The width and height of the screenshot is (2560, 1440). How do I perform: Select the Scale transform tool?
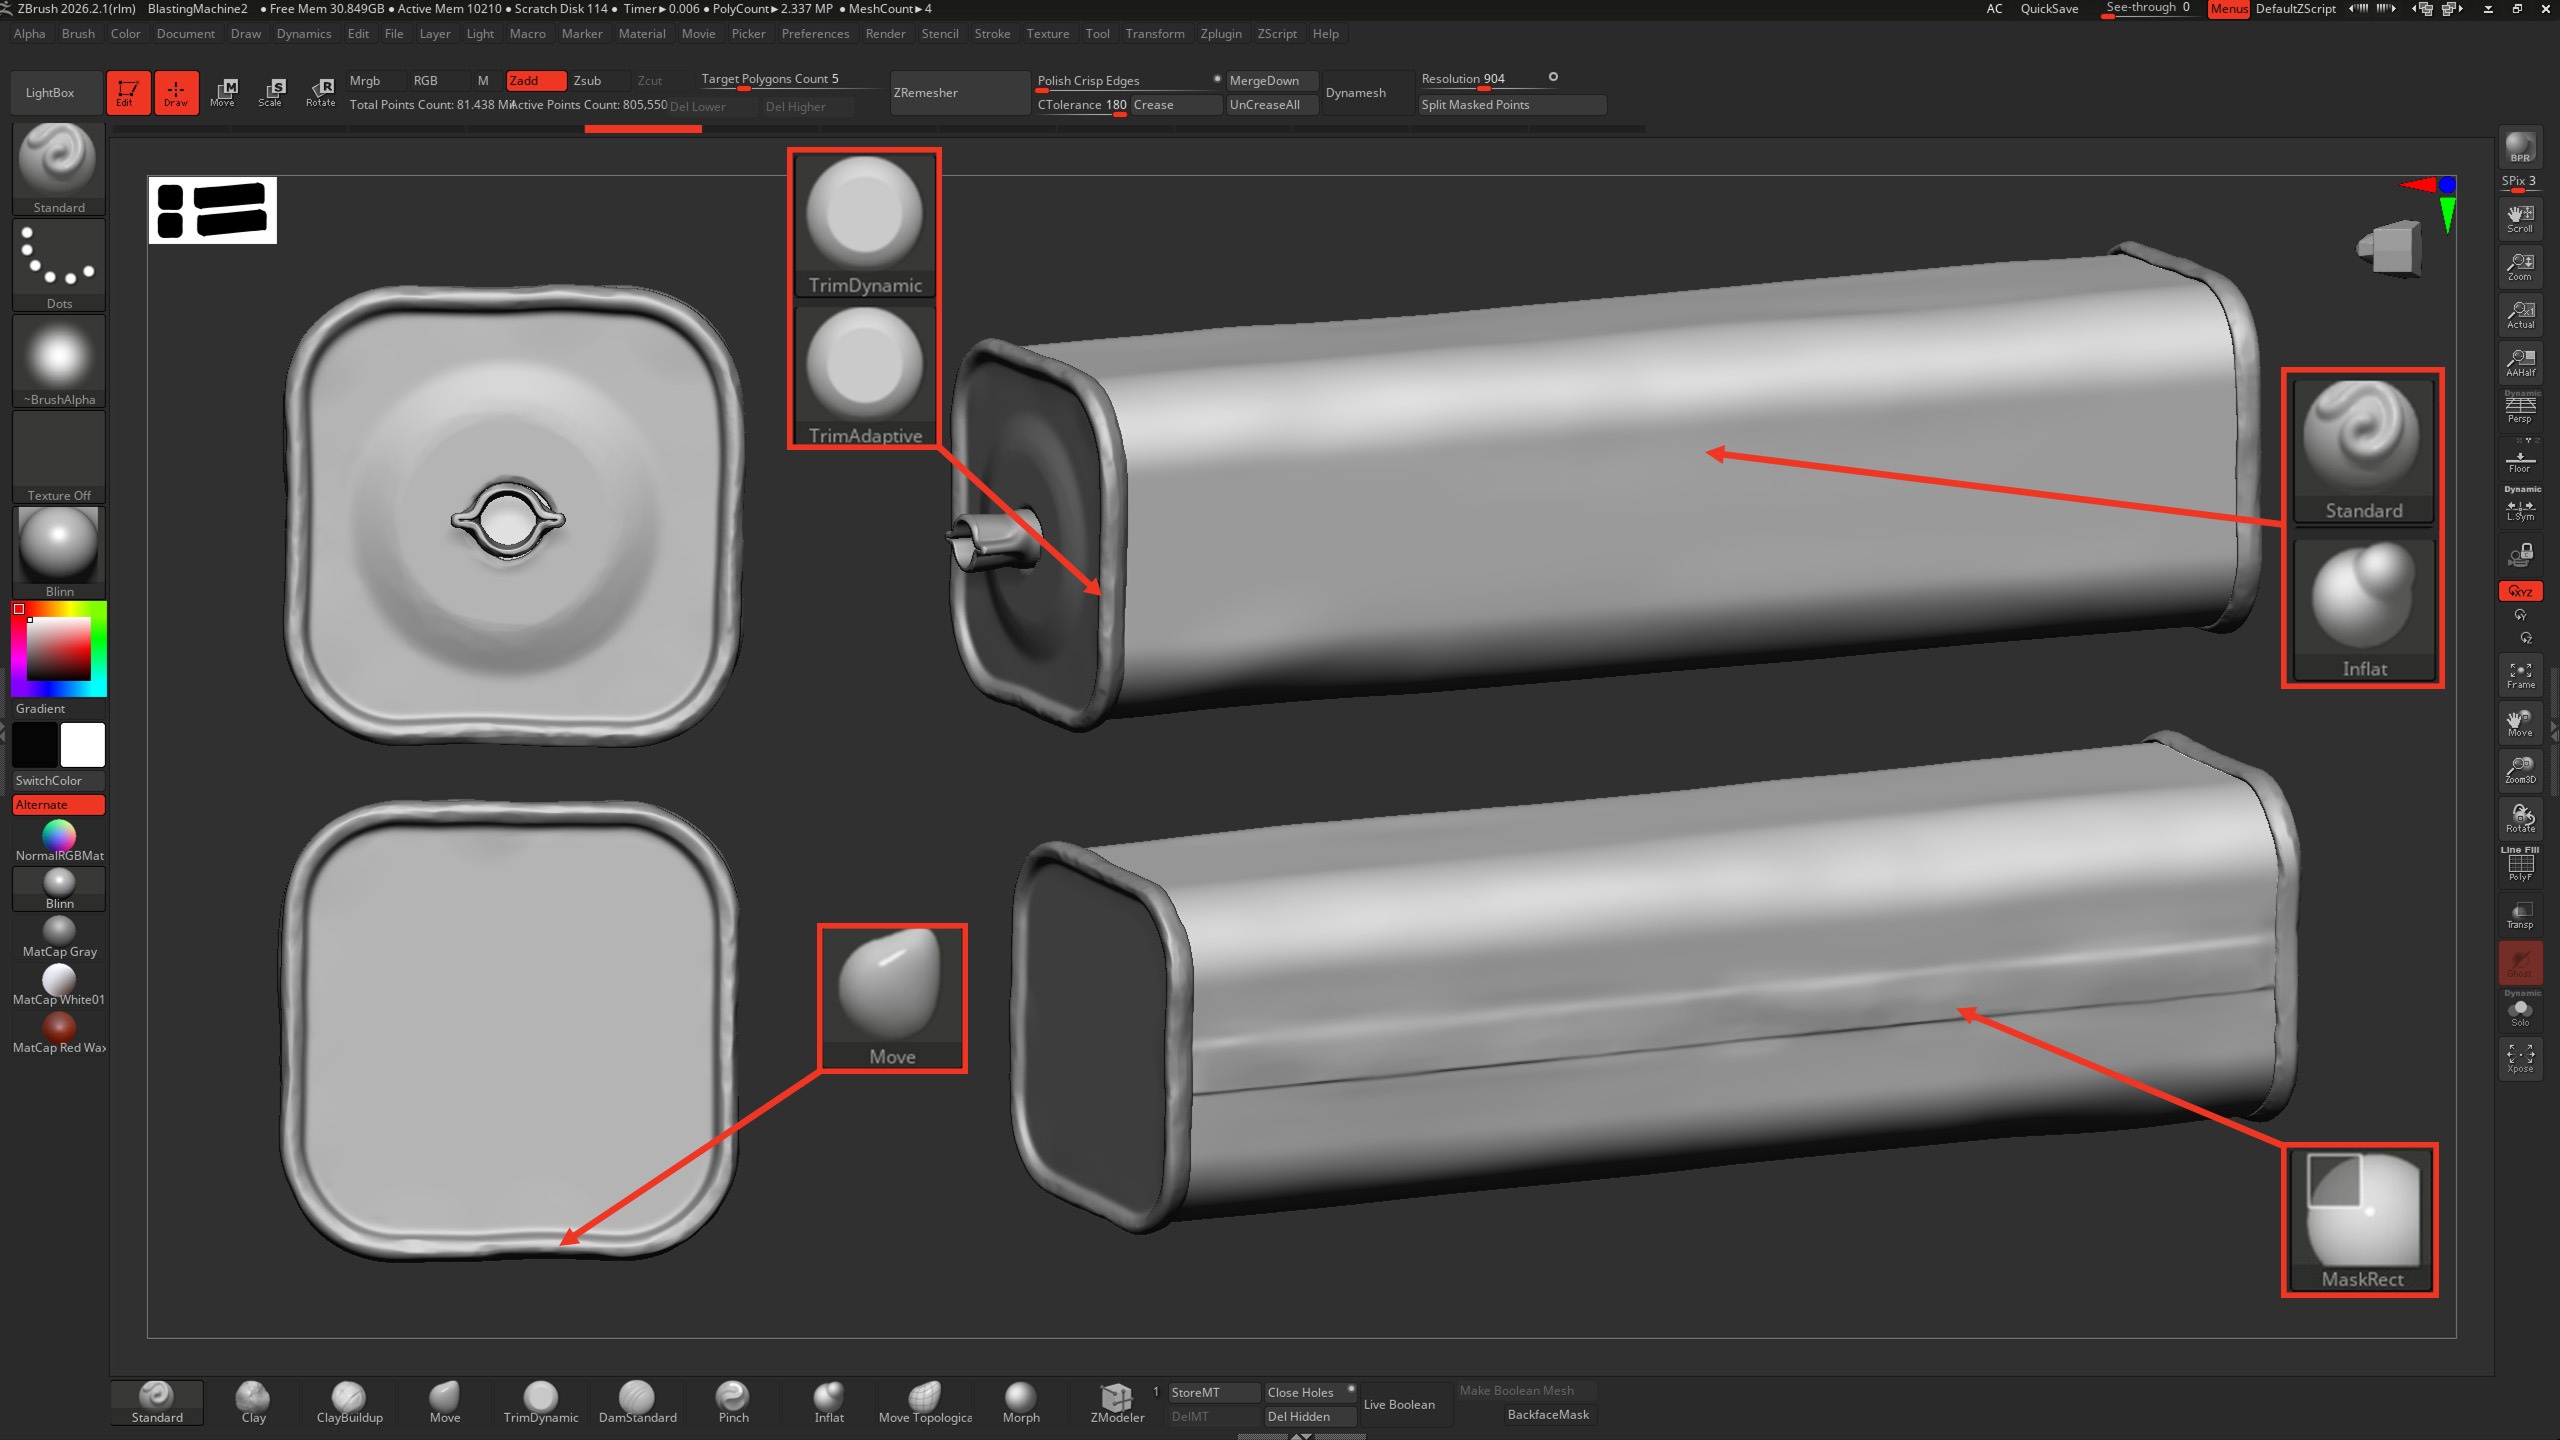point(271,92)
